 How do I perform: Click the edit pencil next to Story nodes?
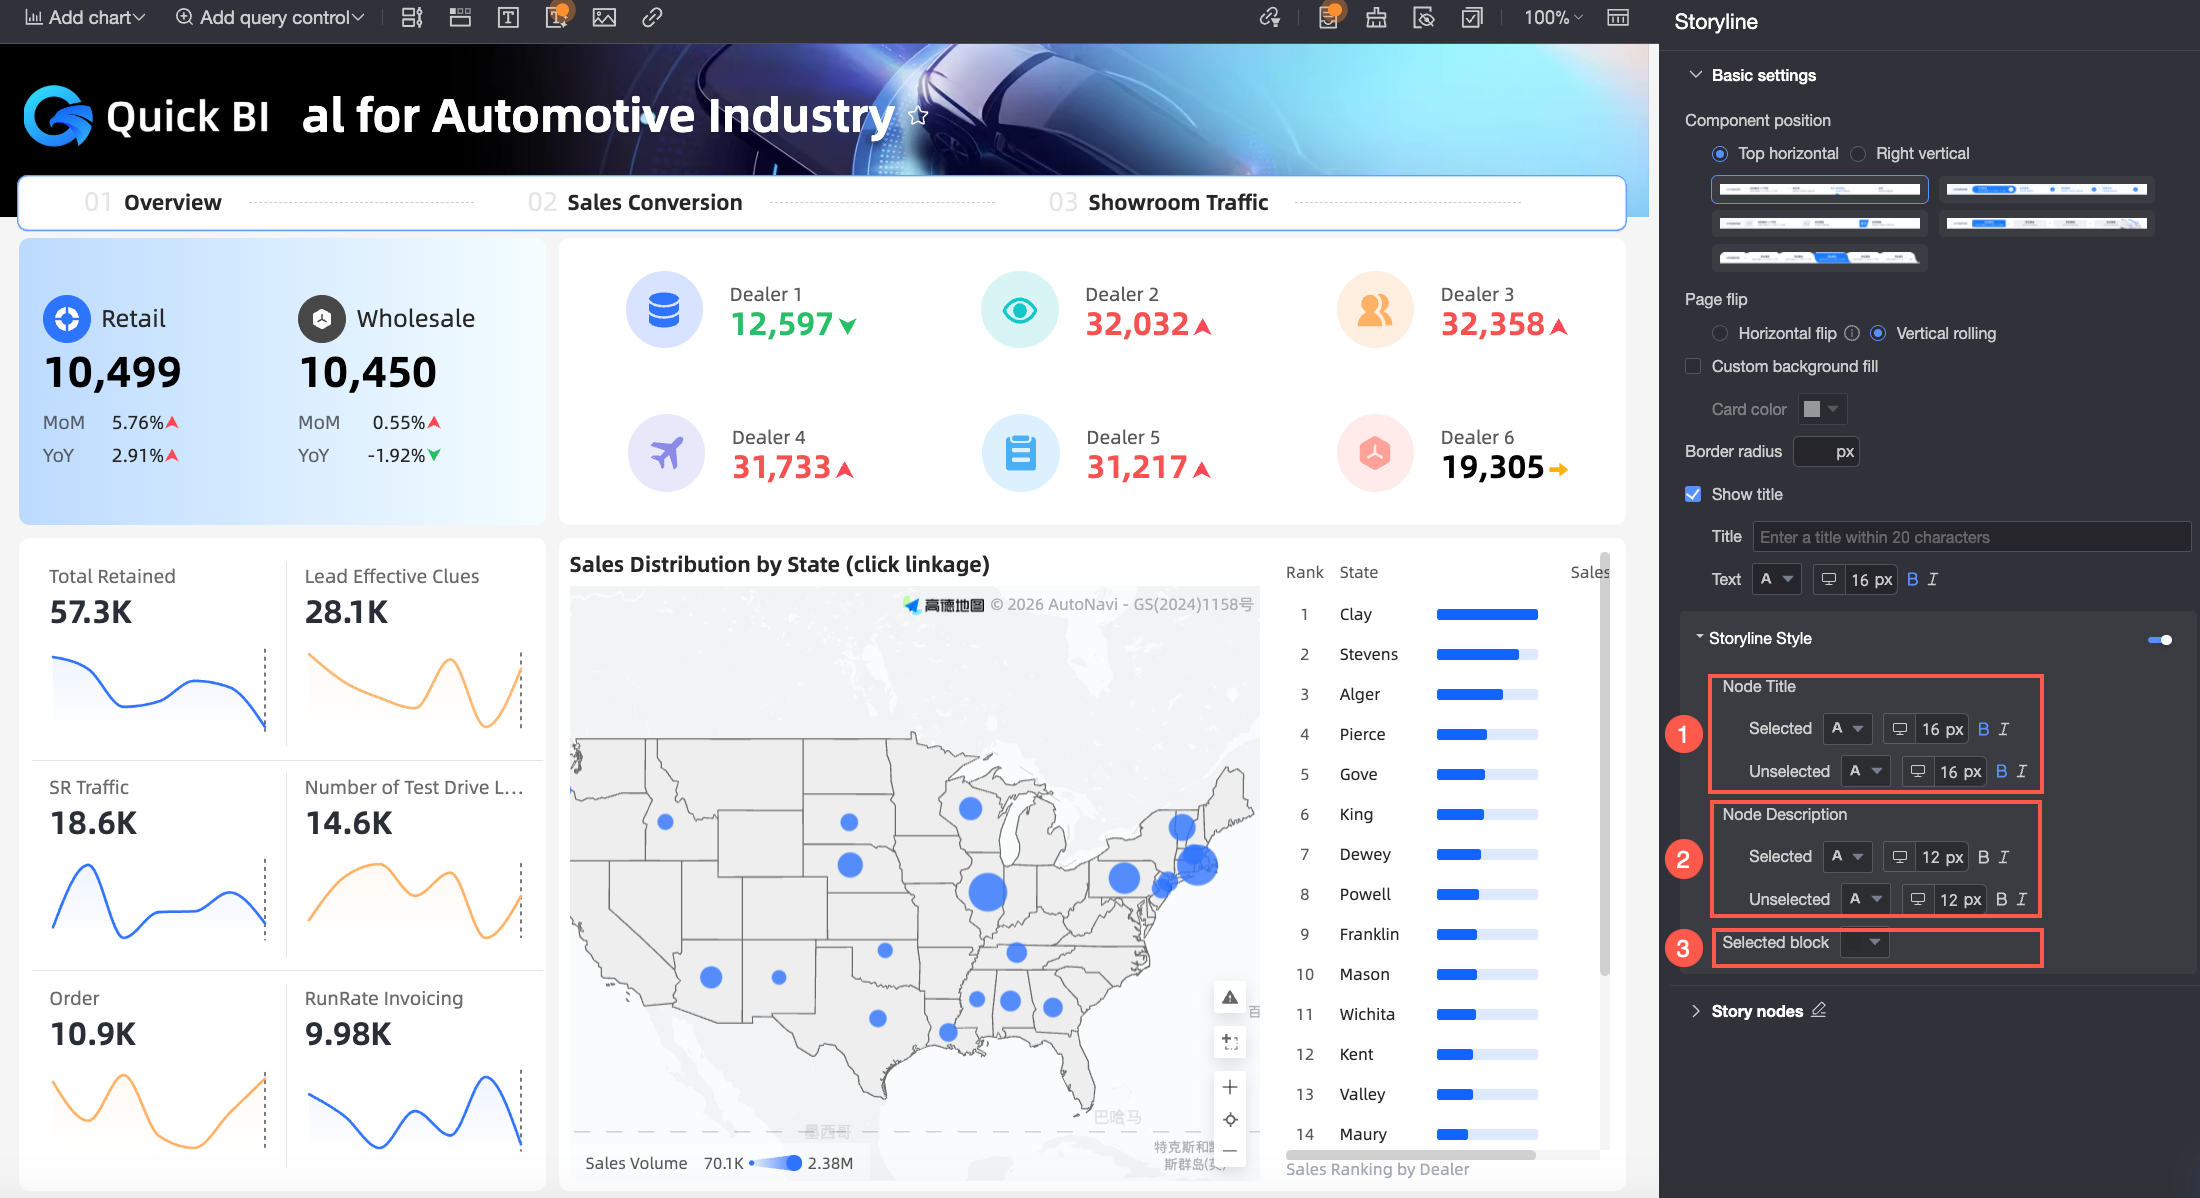pyautogui.click(x=1819, y=1010)
